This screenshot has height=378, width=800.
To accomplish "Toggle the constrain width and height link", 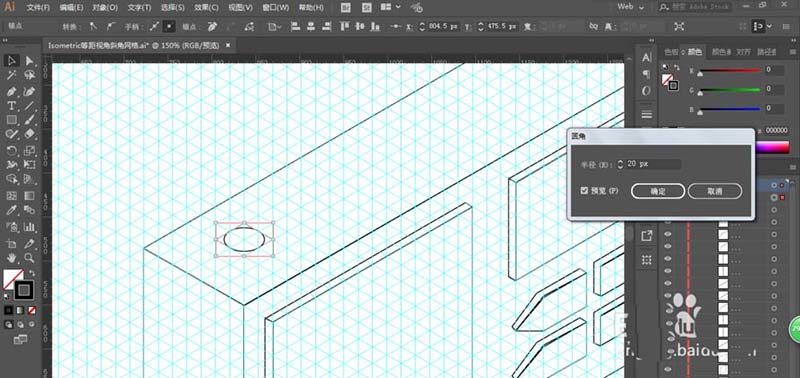I will [x=593, y=26].
